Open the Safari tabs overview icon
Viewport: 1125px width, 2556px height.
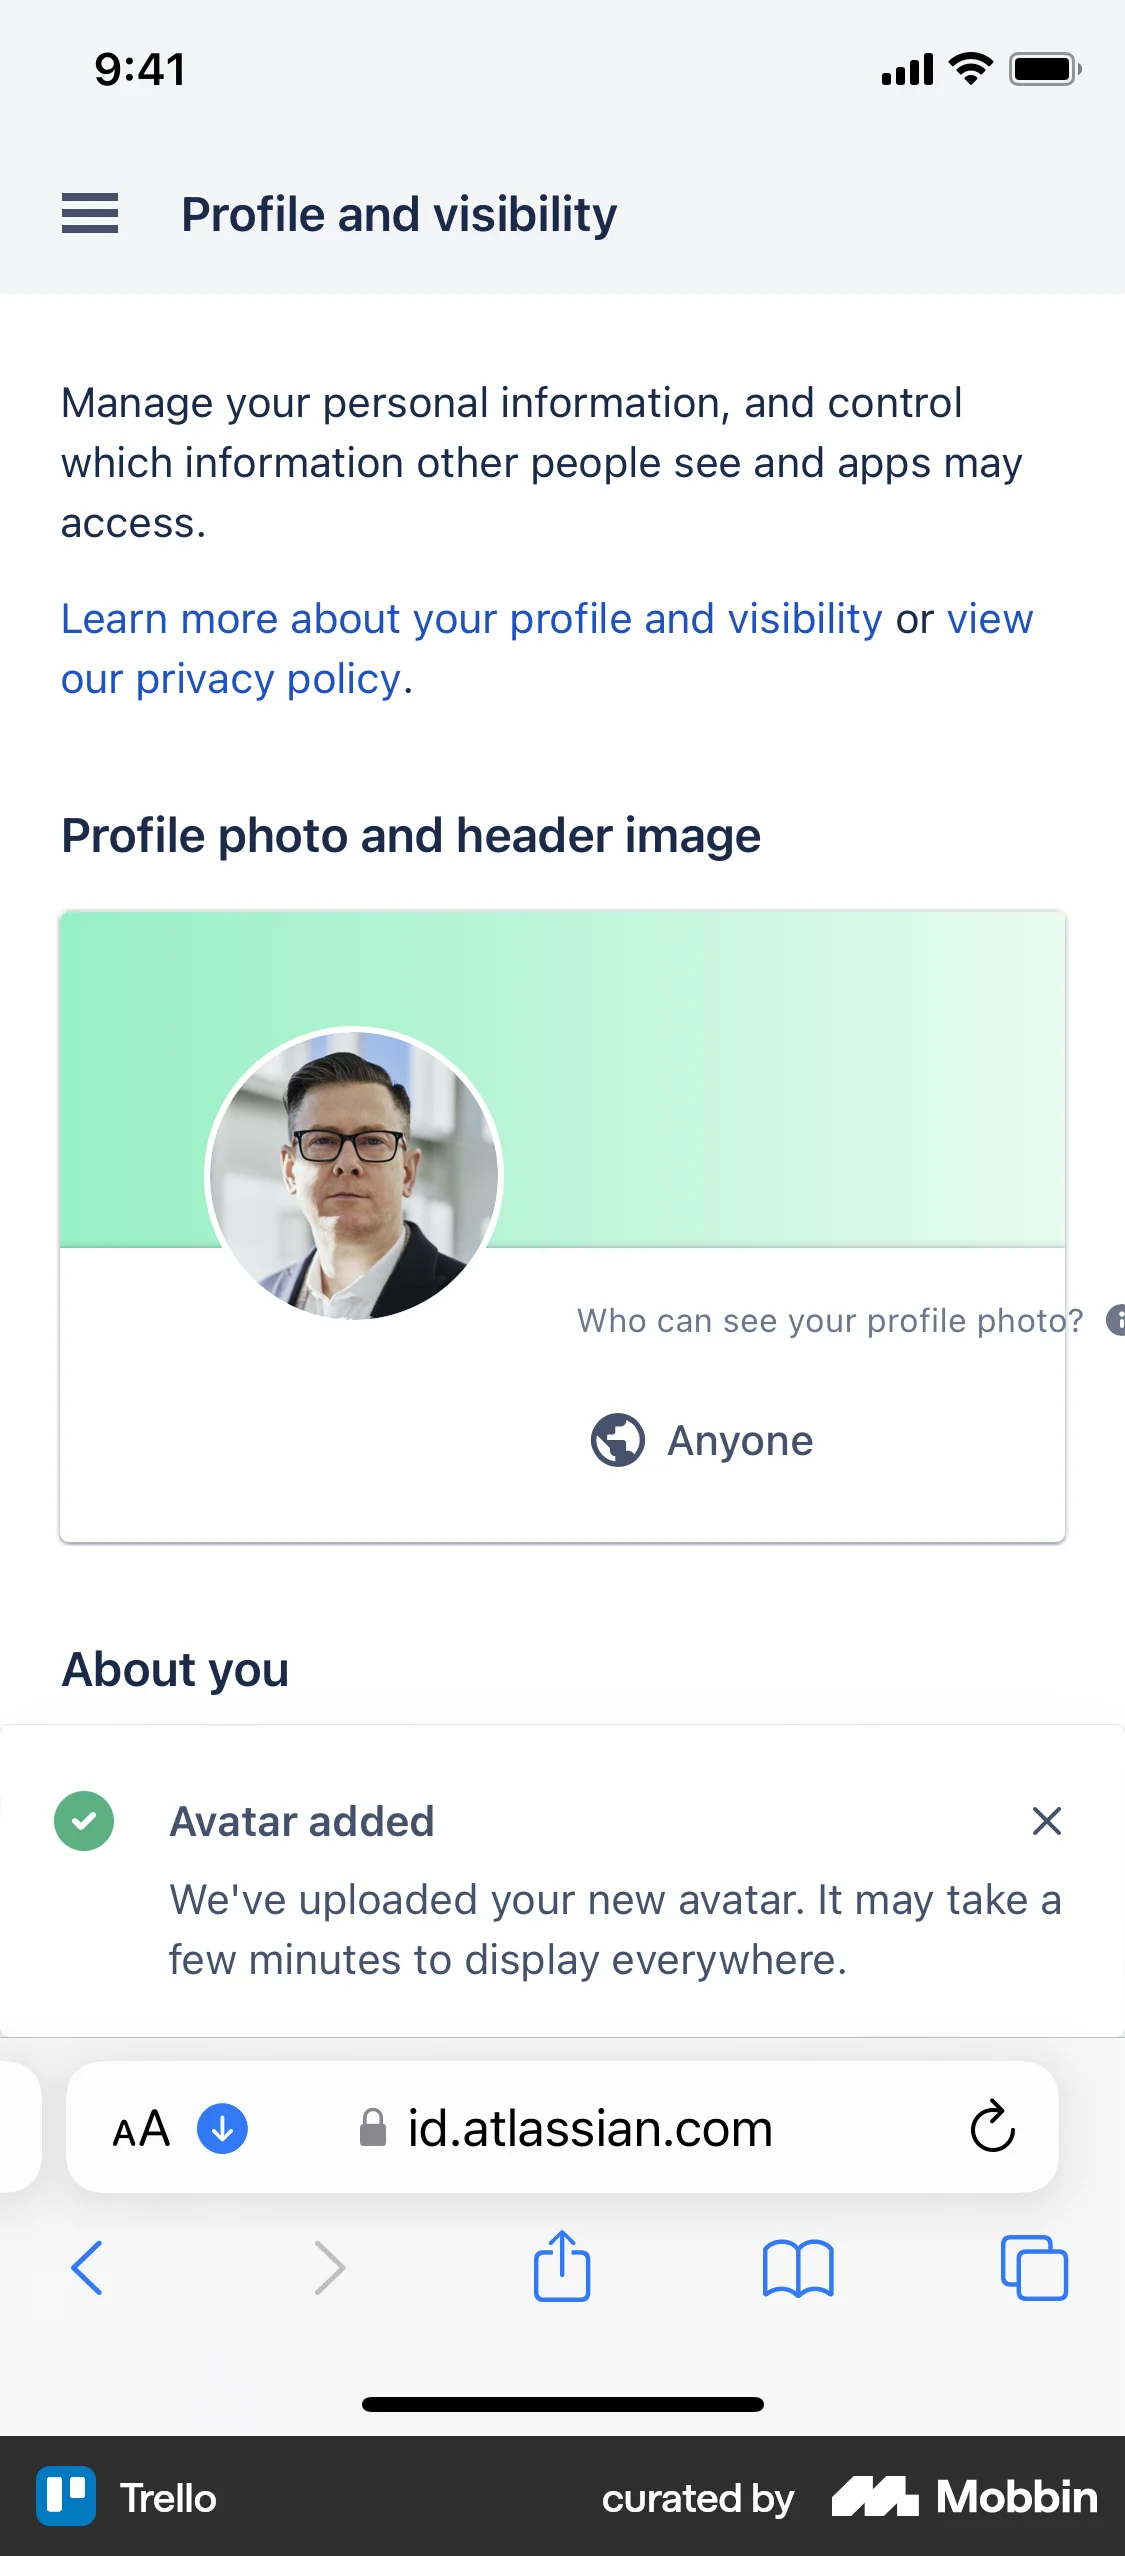coord(1034,2267)
